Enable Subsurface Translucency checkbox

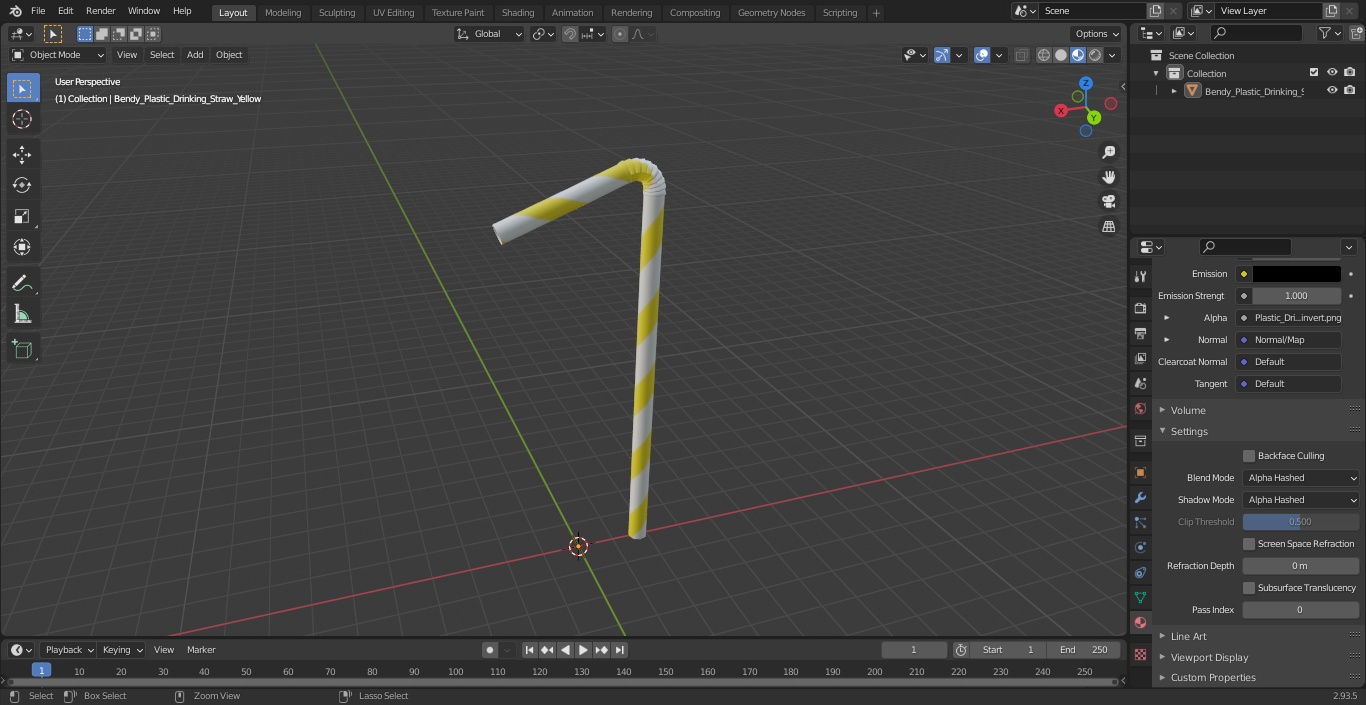1249,588
